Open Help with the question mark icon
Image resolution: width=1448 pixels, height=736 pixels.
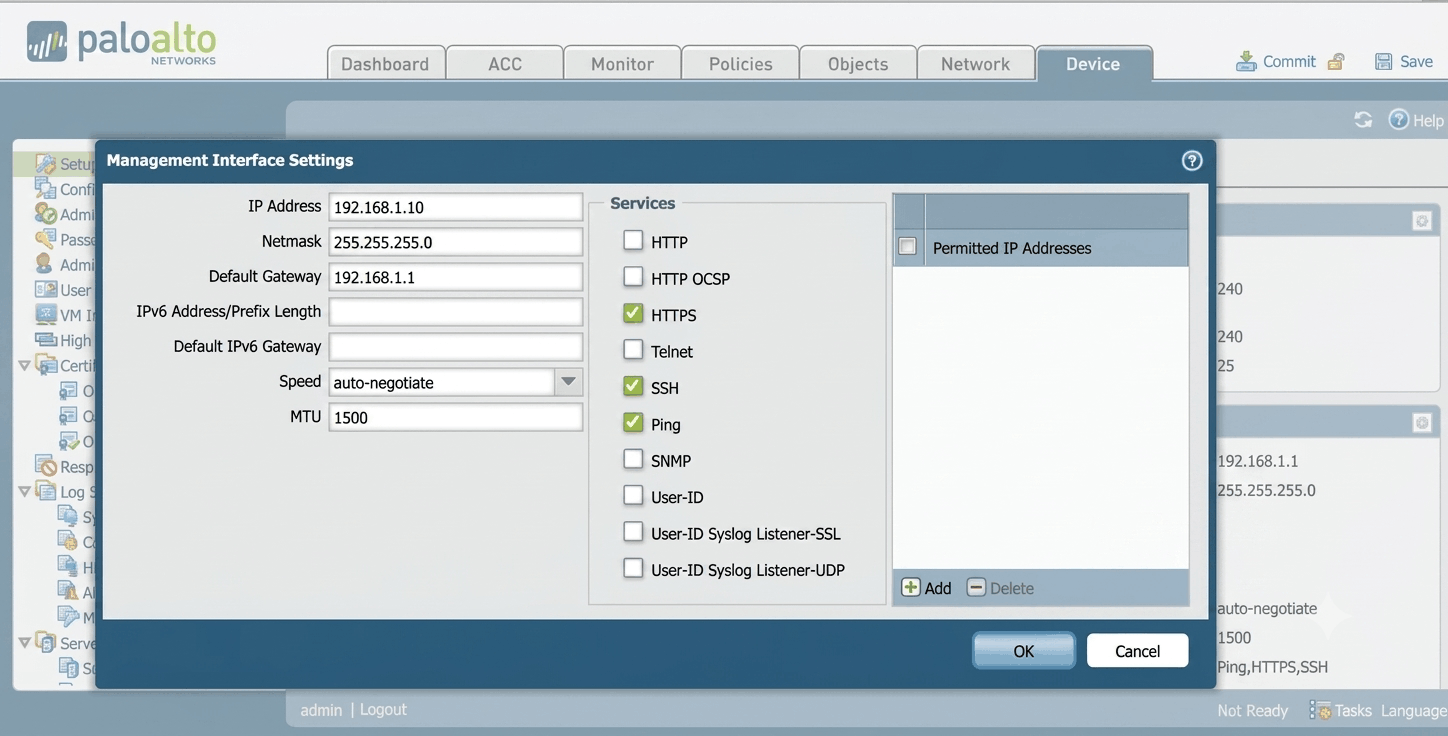(1399, 119)
